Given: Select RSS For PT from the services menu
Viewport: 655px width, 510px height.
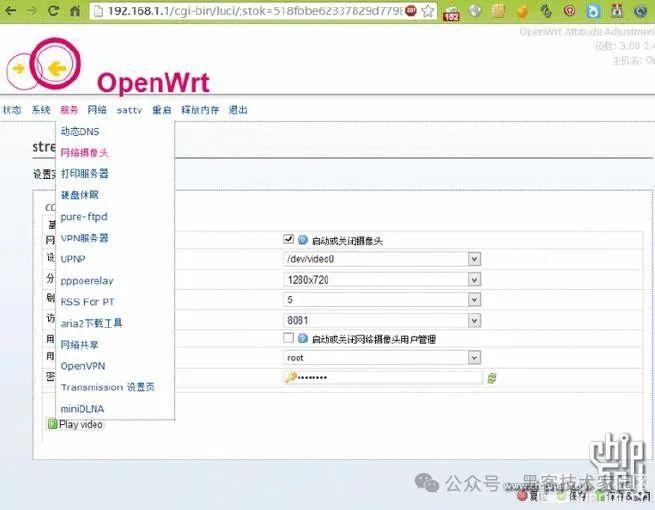Looking at the screenshot, I should 87,302.
